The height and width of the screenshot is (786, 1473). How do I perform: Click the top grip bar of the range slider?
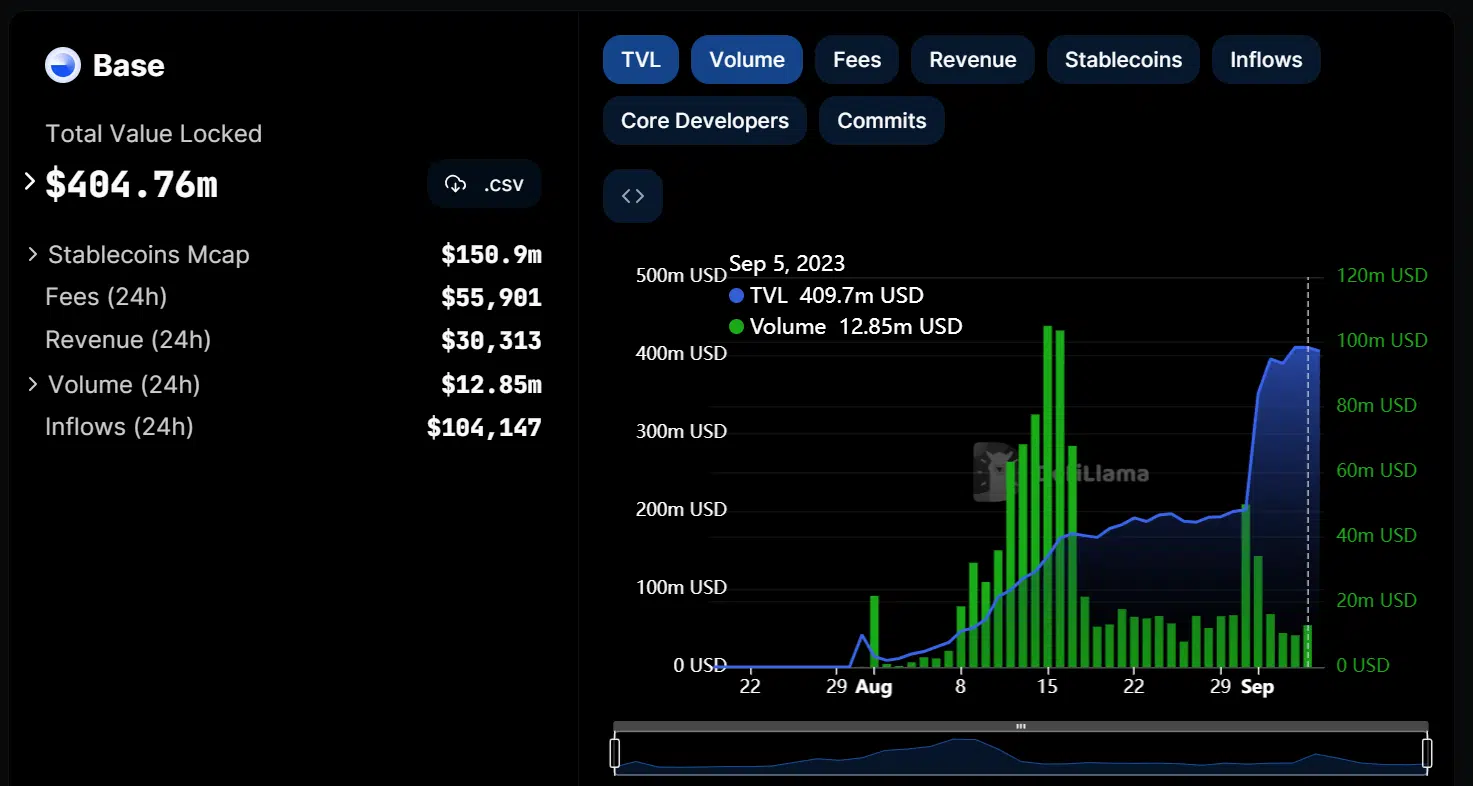coord(1021,727)
